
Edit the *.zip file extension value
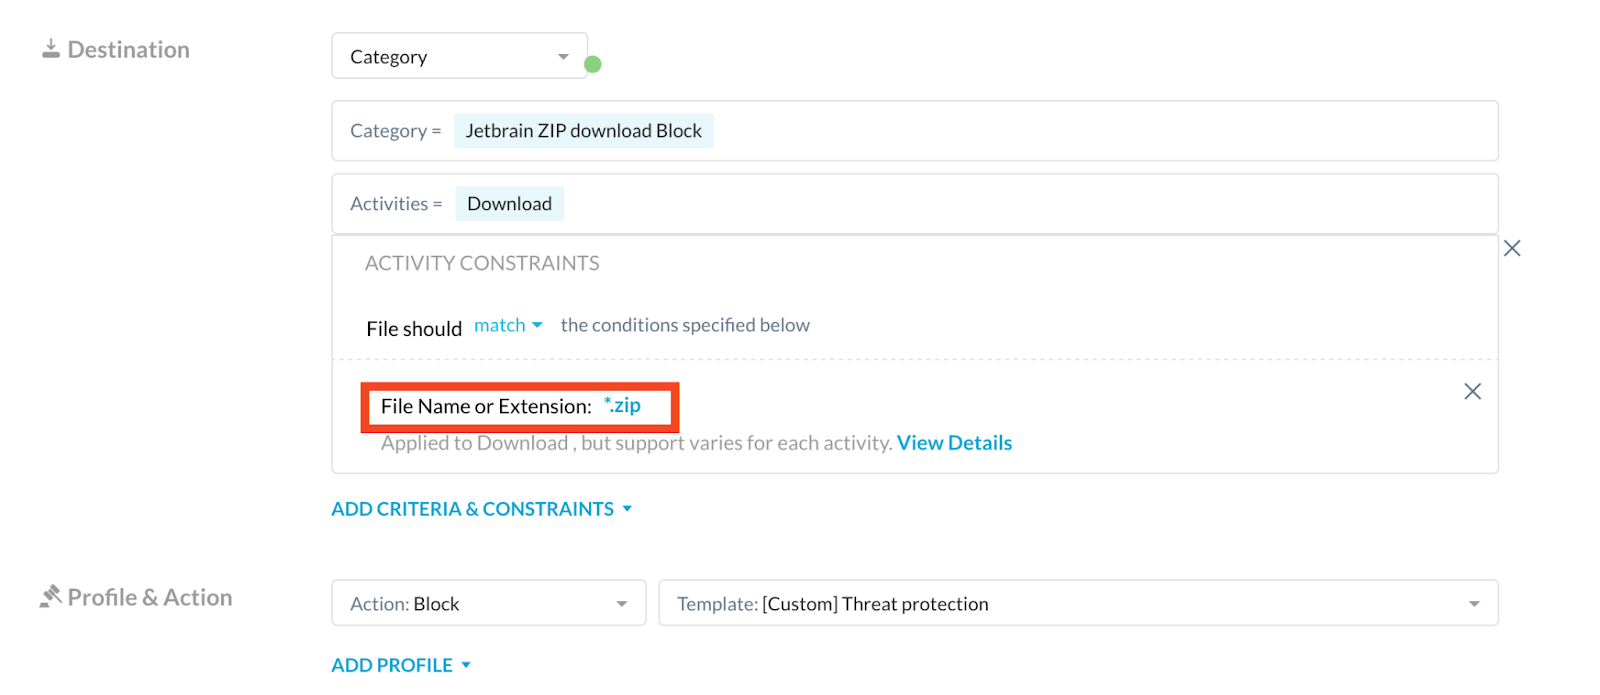622,405
